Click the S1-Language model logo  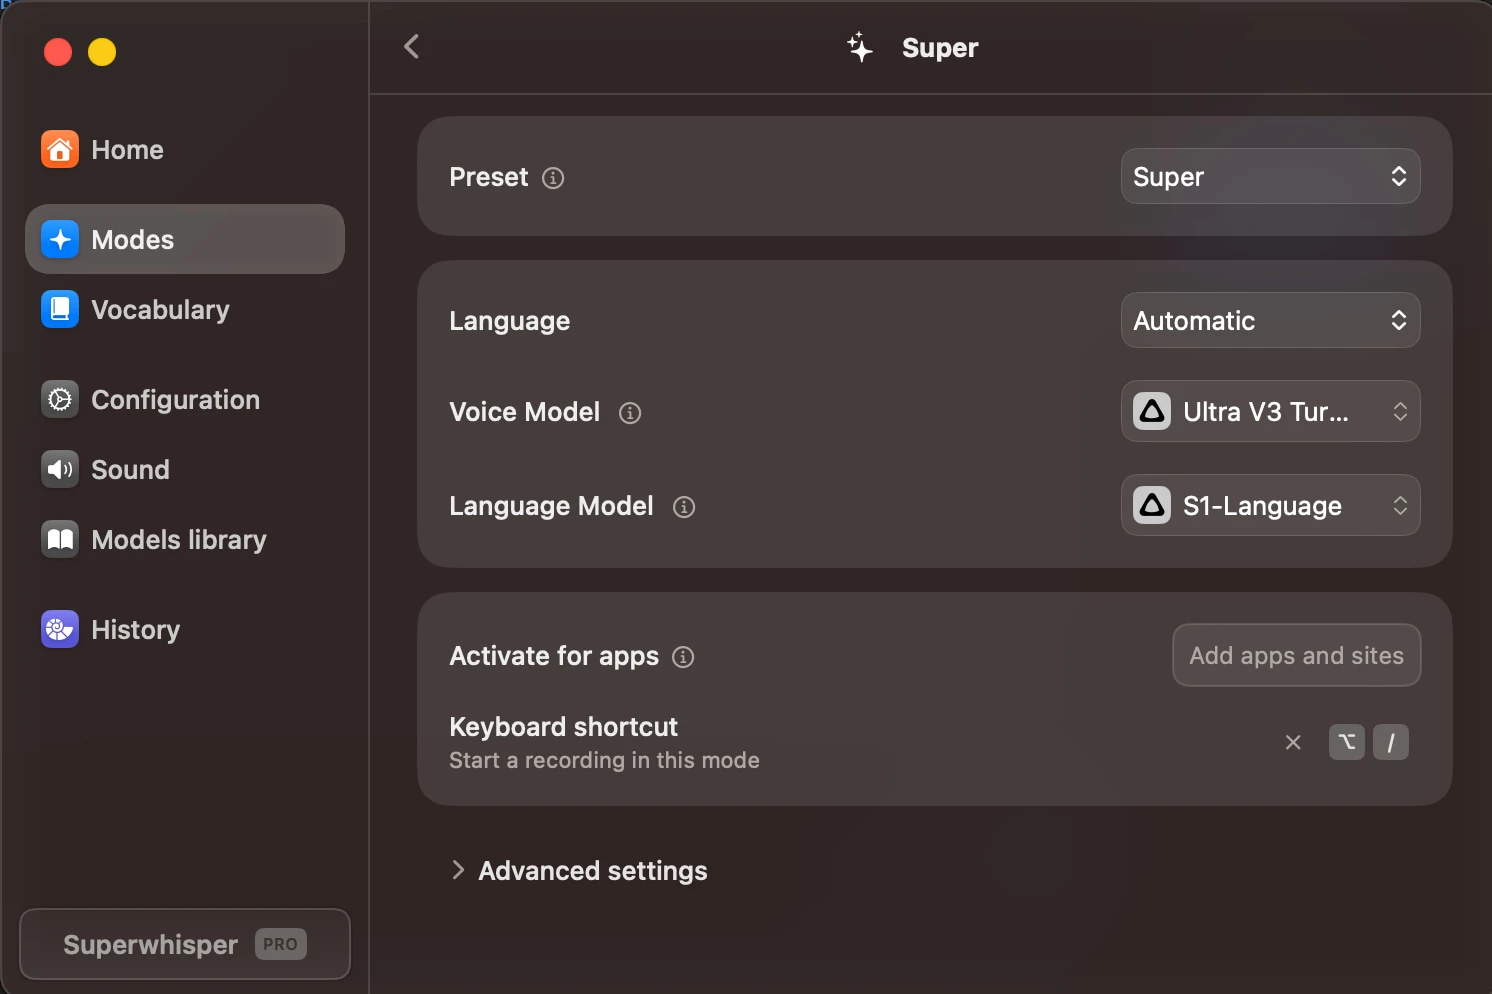1152,505
